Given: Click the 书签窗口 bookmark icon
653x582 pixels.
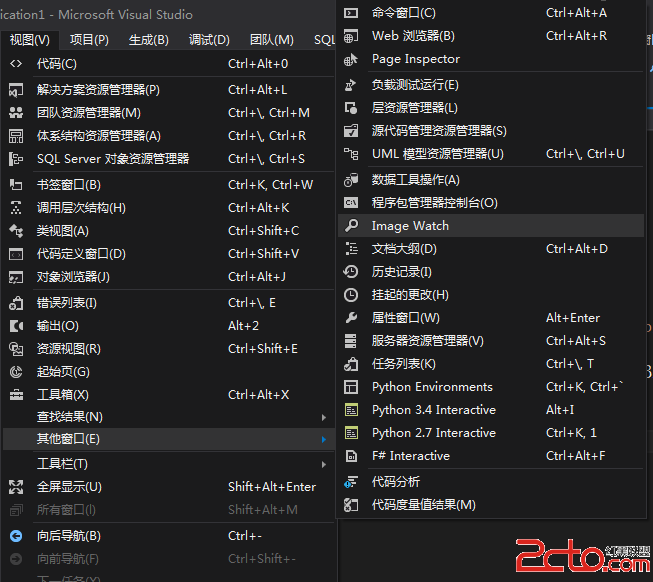Looking at the screenshot, I should [16, 184].
